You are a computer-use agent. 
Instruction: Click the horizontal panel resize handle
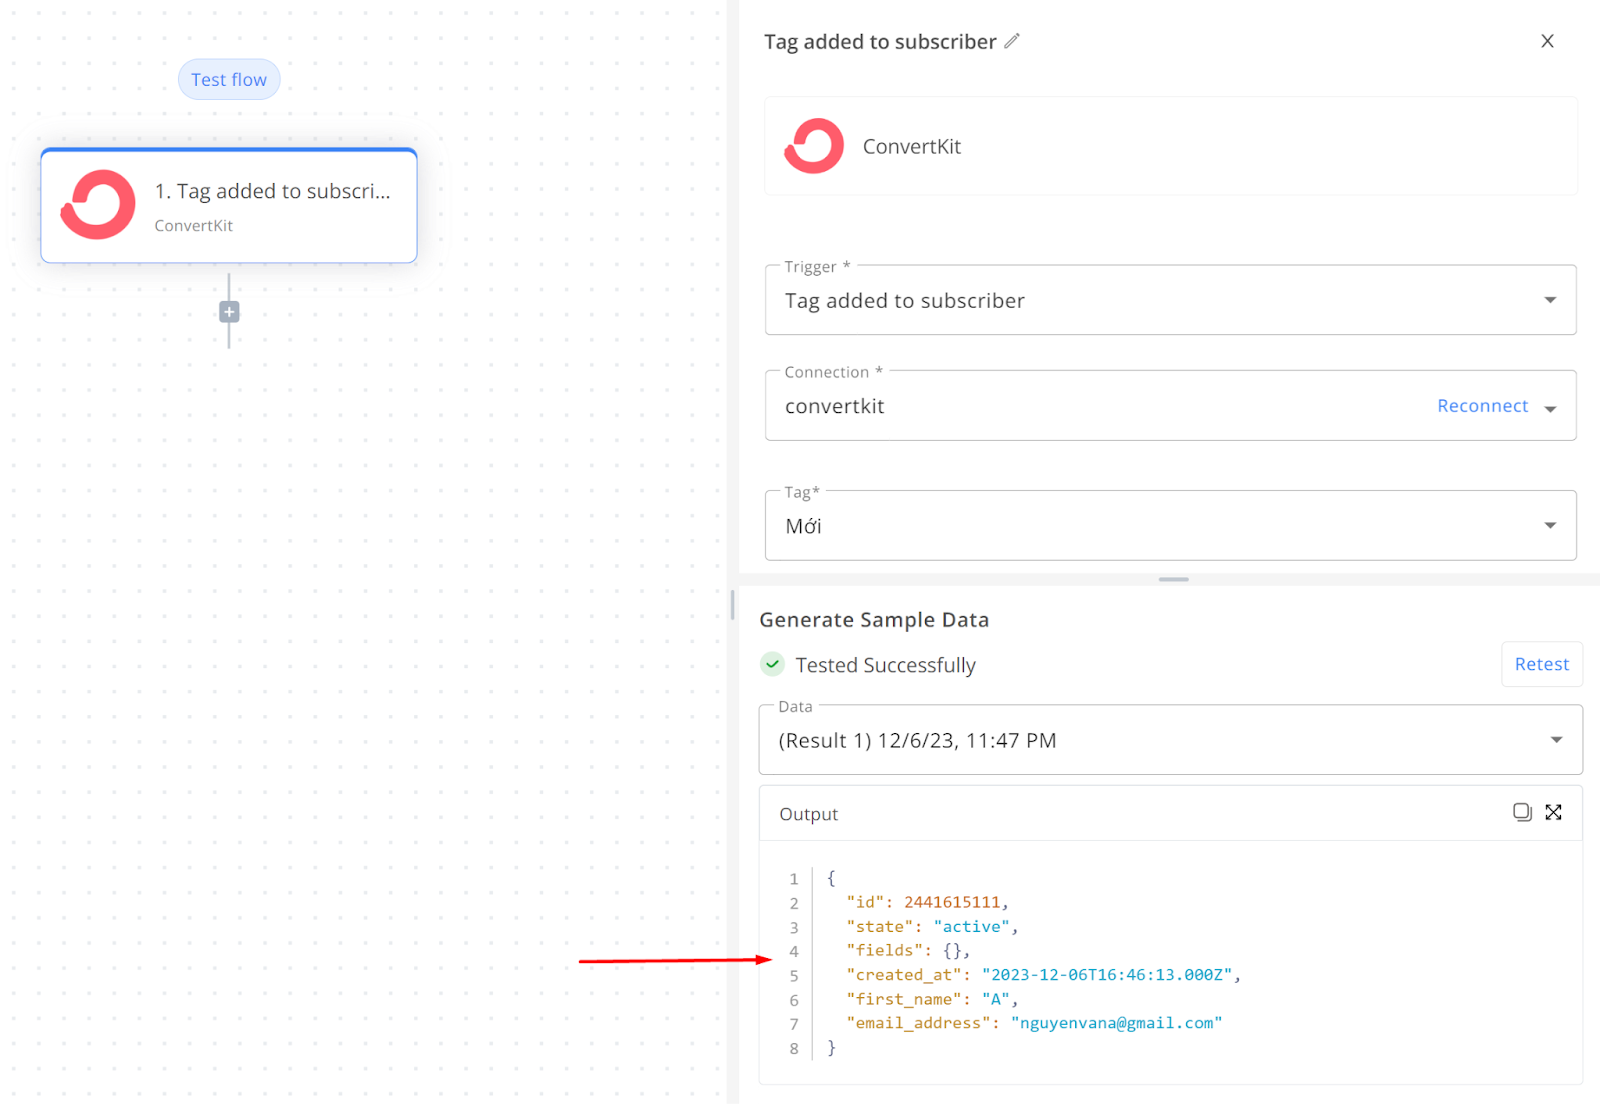tap(1173, 579)
